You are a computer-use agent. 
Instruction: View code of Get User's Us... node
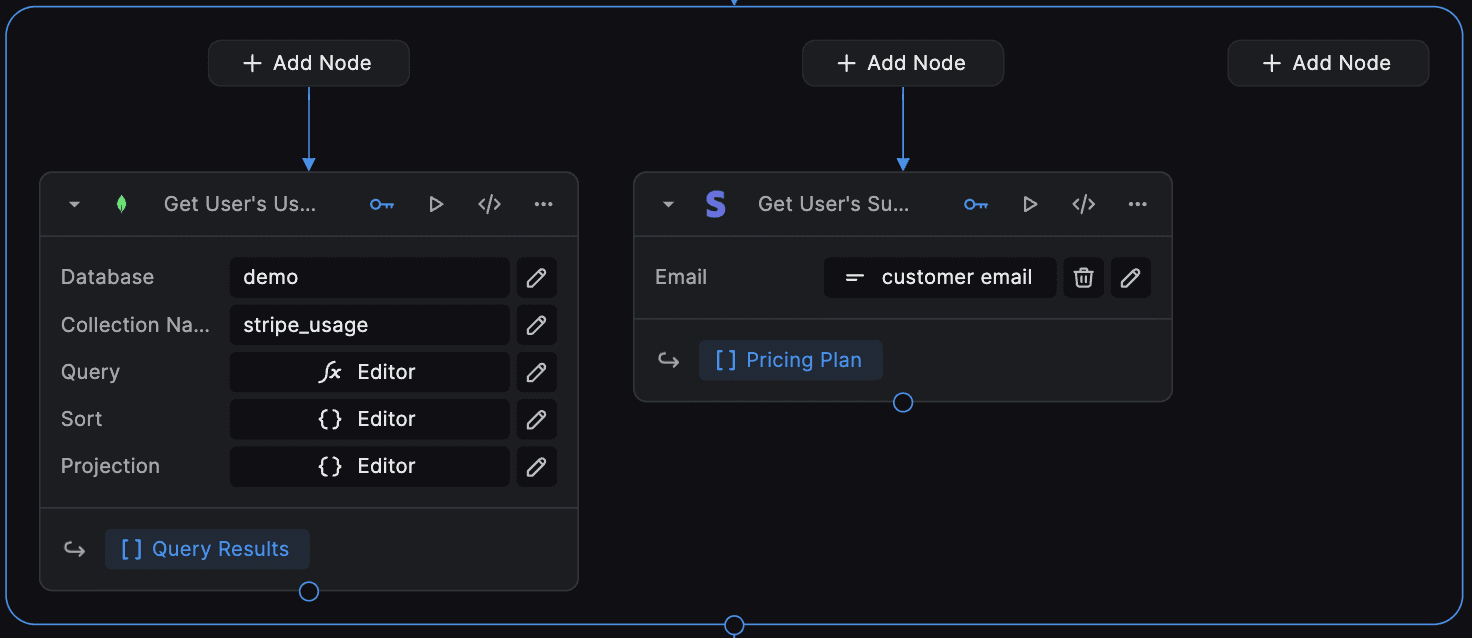[x=489, y=204]
